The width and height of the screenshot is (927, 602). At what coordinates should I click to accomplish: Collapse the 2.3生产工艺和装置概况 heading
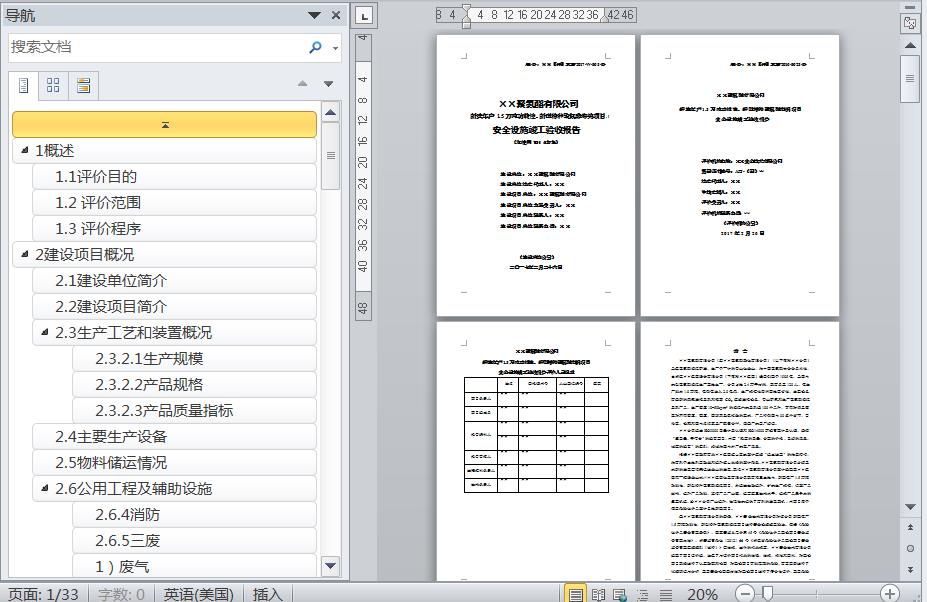click(x=44, y=332)
